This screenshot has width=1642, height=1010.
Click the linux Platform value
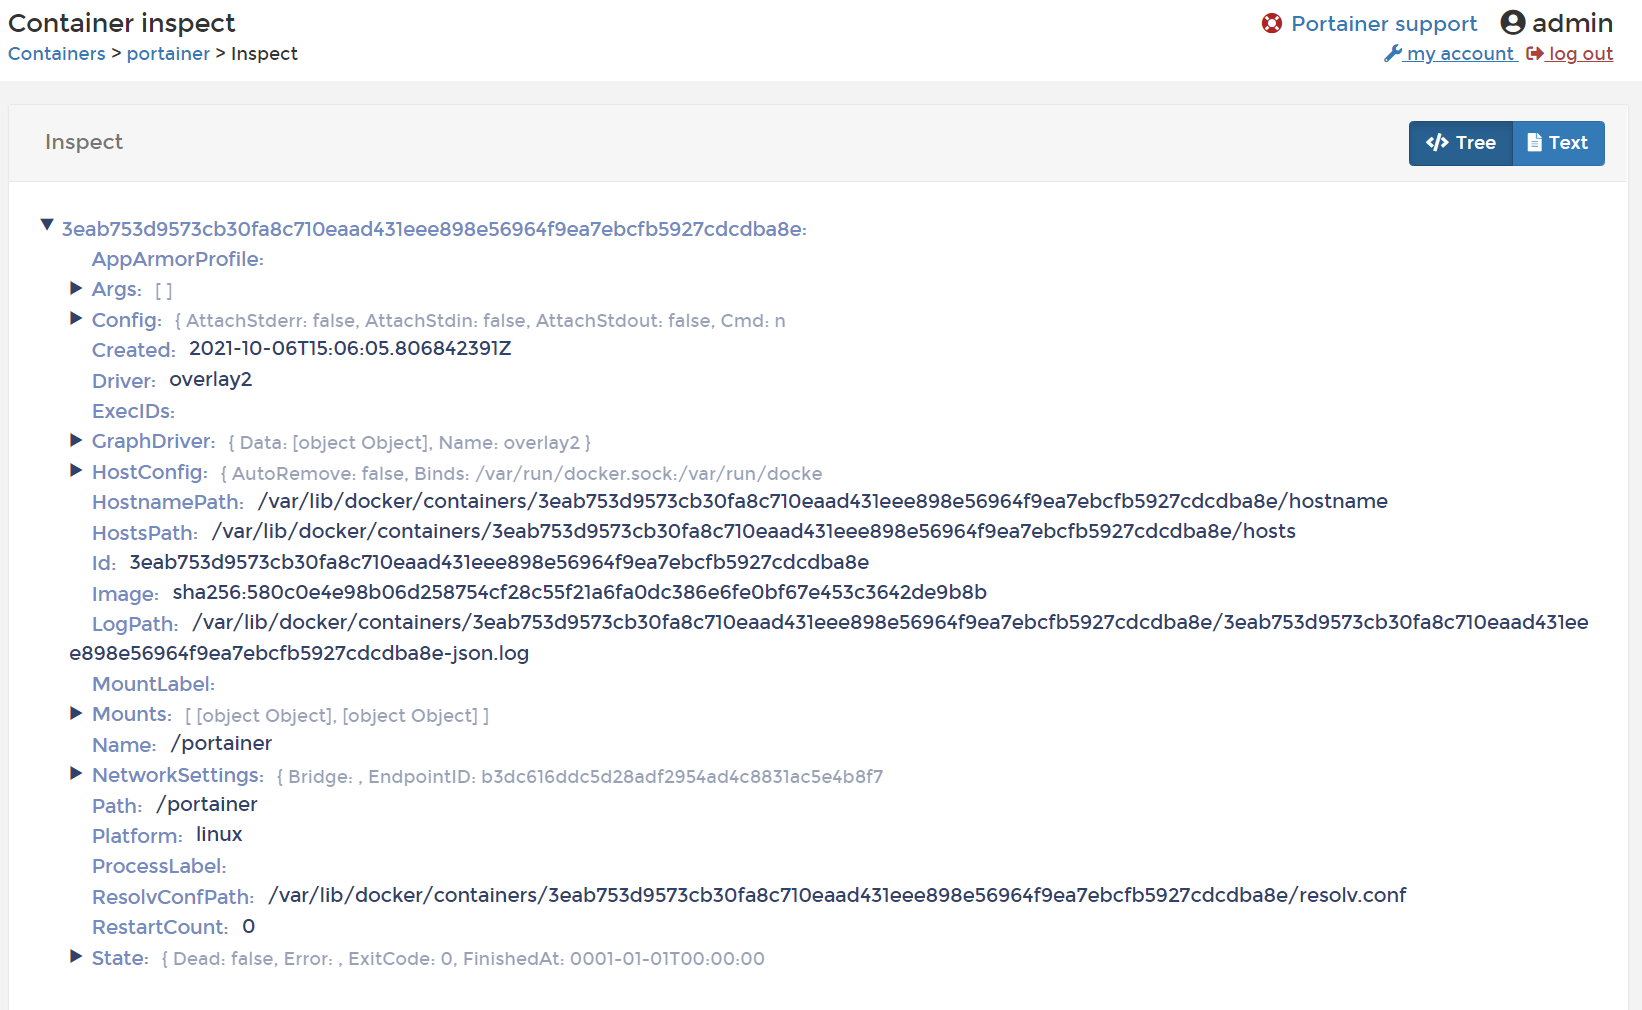tap(219, 834)
